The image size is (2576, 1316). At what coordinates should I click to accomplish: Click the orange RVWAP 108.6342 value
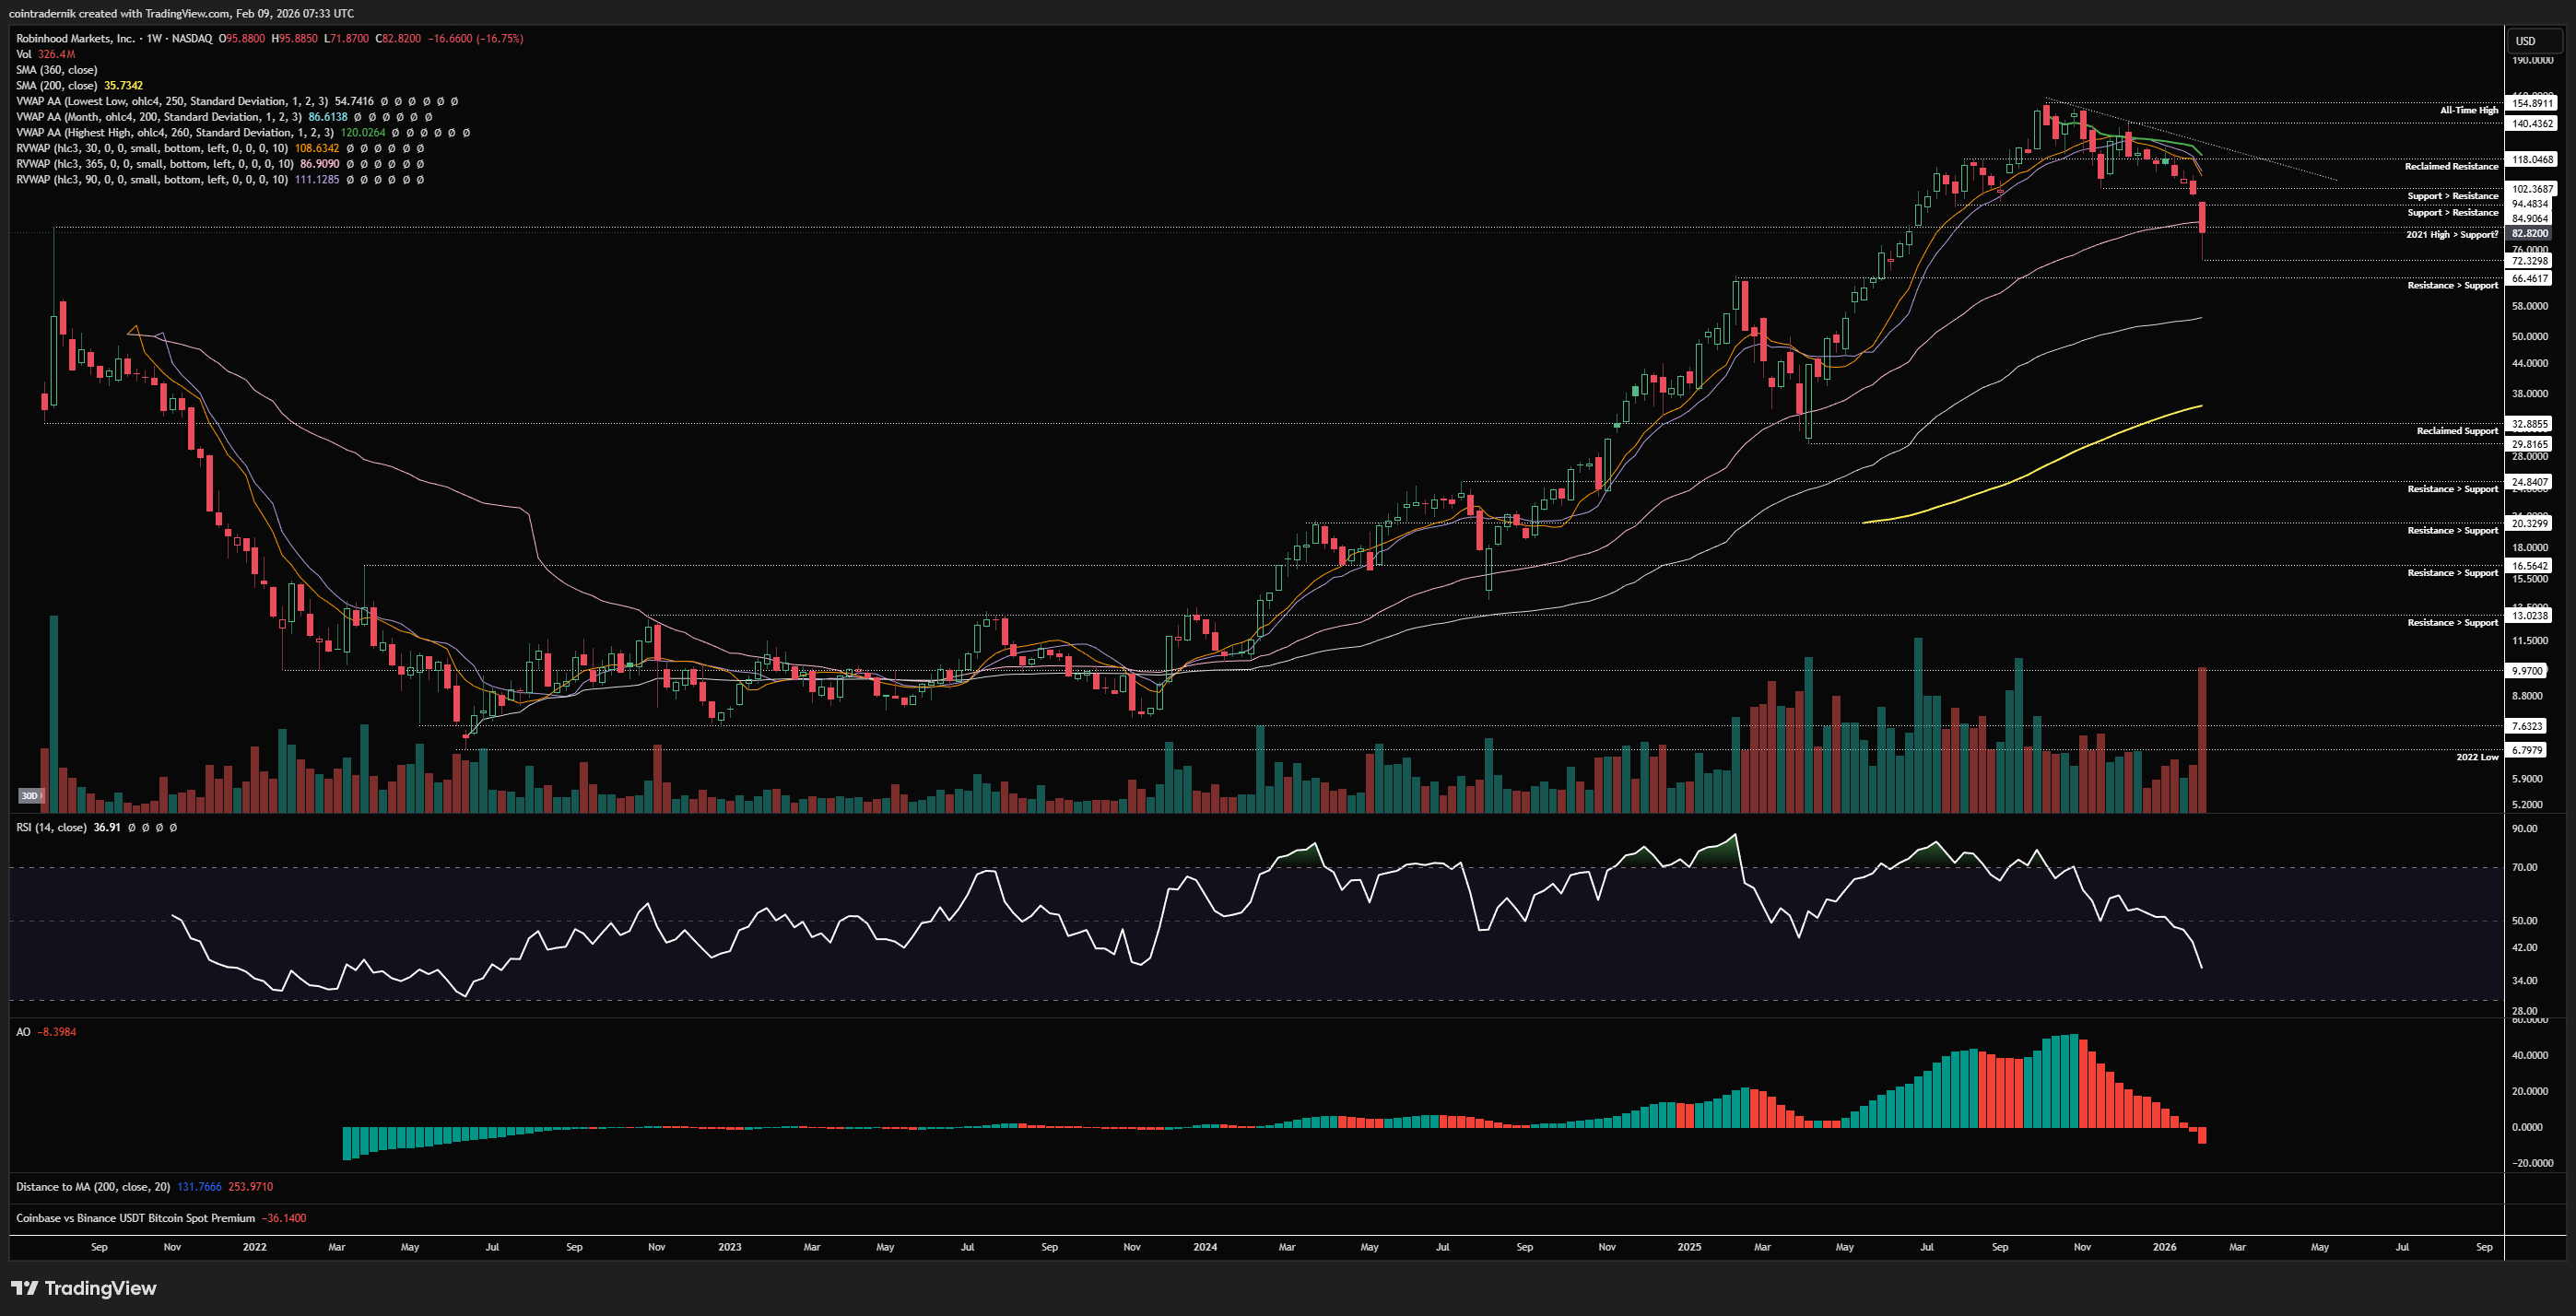pyautogui.click(x=316, y=148)
